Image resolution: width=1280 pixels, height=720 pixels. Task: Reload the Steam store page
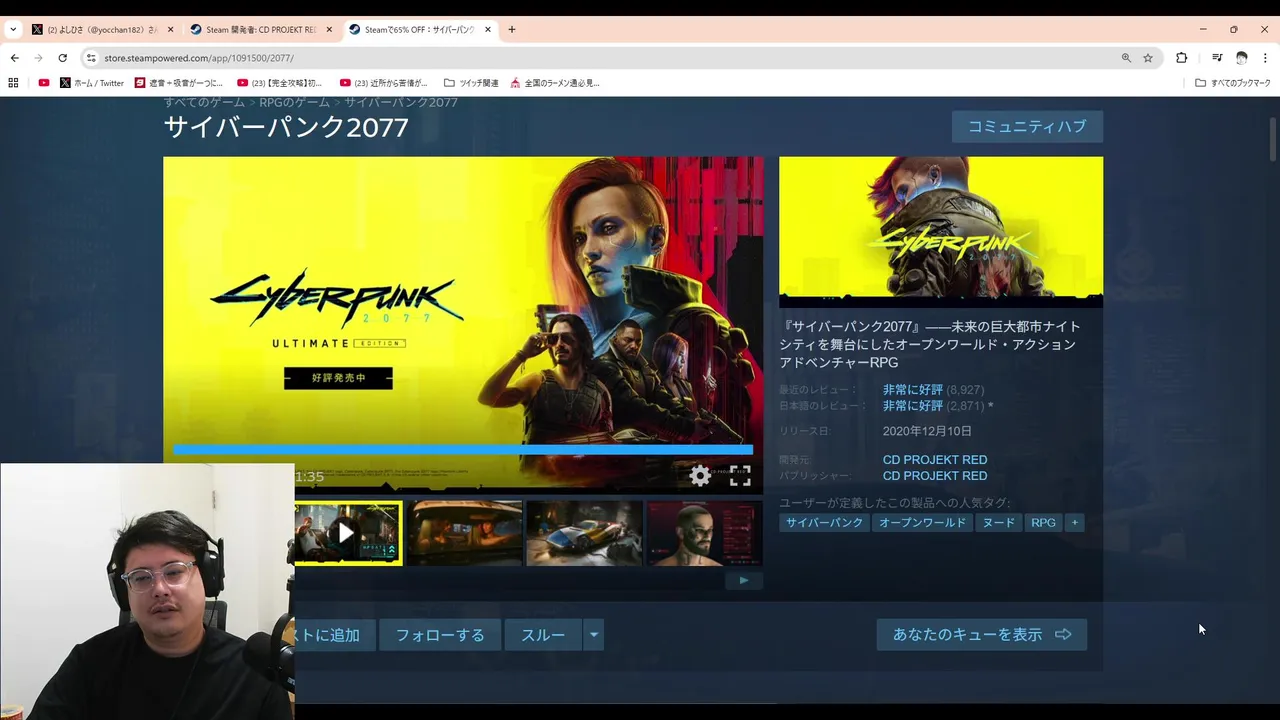tap(62, 58)
